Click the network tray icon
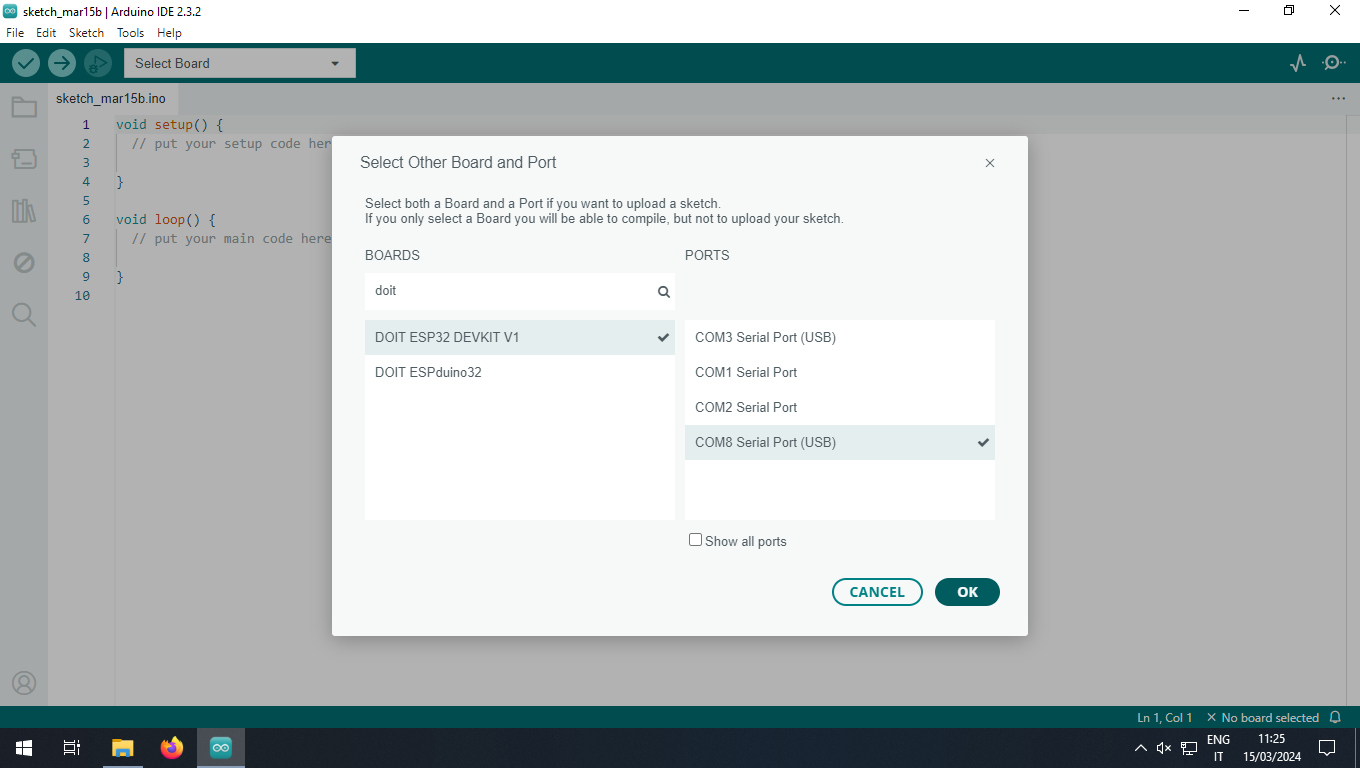 [x=1189, y=748]
